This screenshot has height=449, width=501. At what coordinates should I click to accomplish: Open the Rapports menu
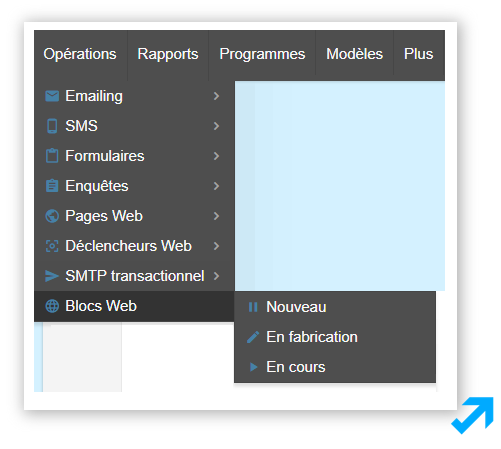pyautogui.click(x=168, y=55)
